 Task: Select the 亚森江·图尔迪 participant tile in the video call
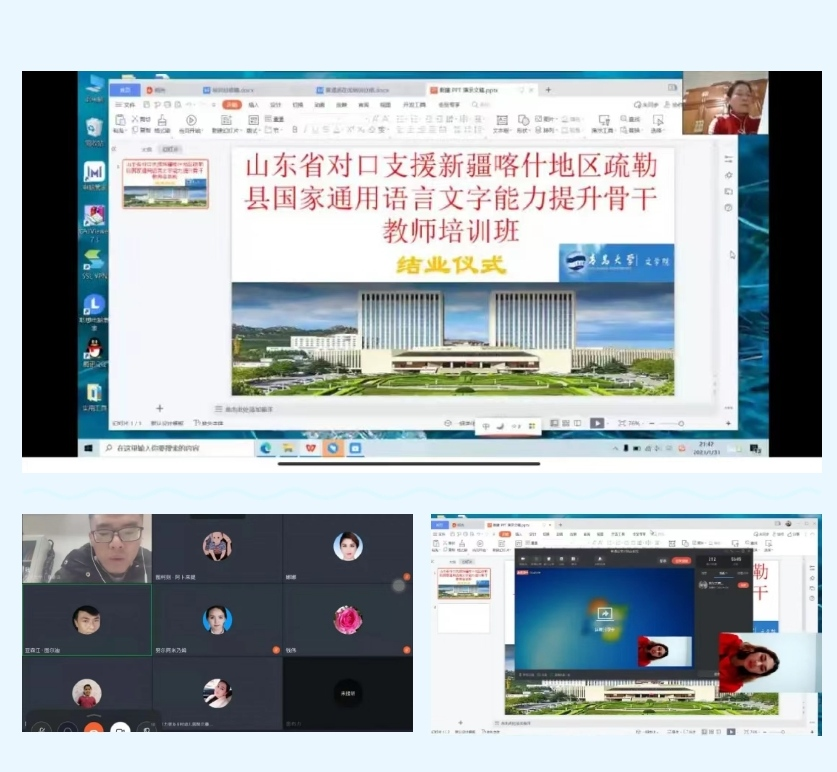coord(87,620)
